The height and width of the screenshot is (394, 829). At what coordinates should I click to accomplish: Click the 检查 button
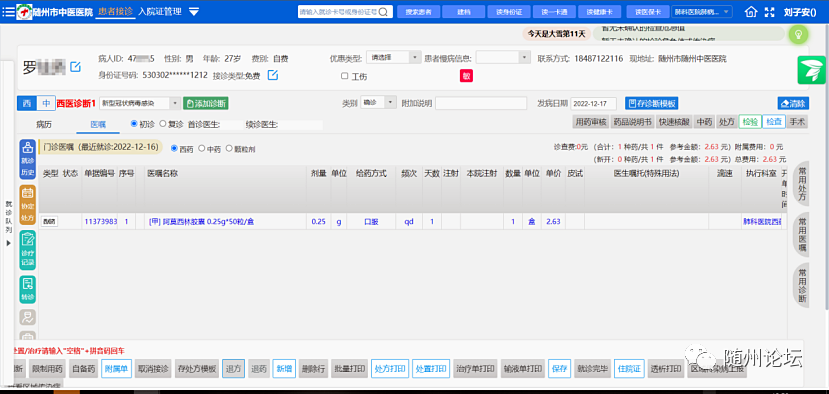pyautogui.click(x=774, y=122)
